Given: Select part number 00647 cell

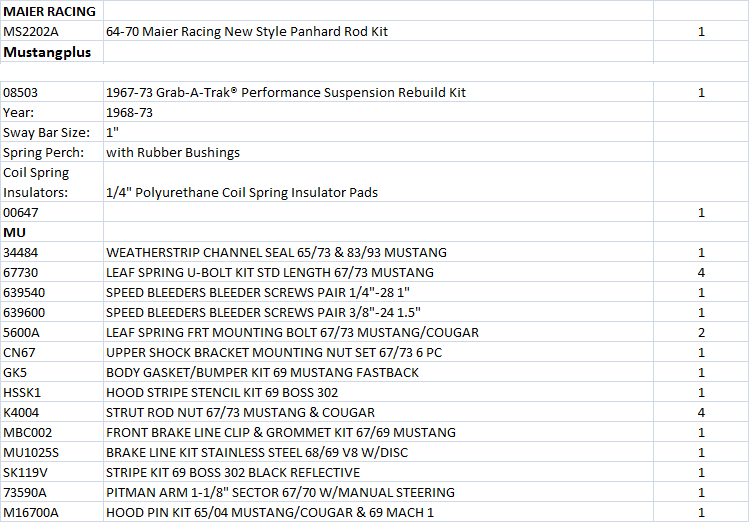Looking at the screenshot, I should pos(52,212).
